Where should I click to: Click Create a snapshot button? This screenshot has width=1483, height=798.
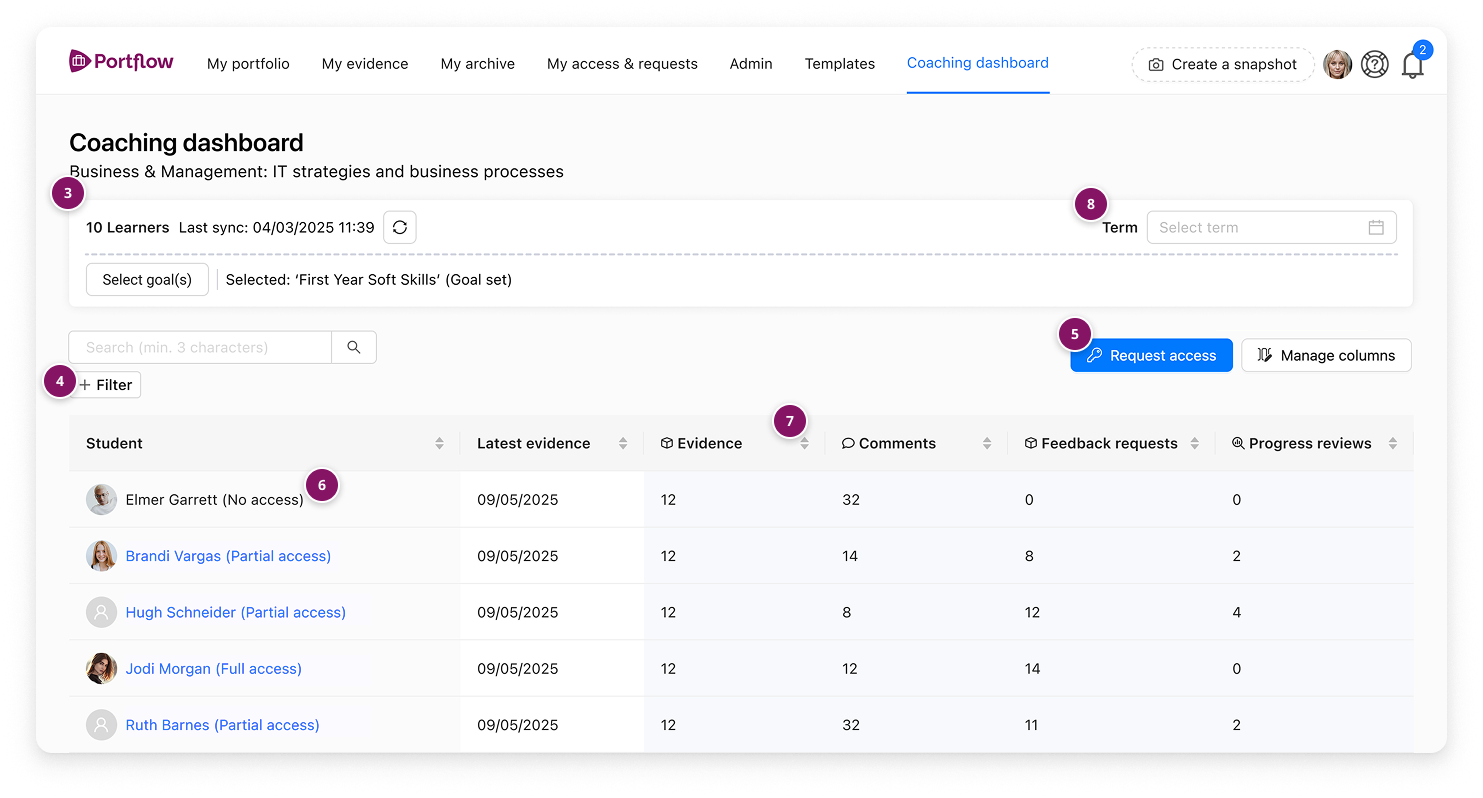coord(1223,64)
